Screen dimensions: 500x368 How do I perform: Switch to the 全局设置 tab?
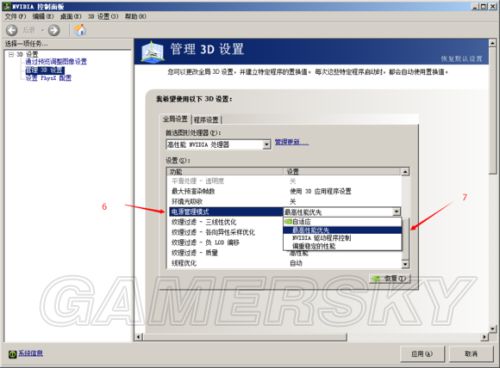click(x=175, y=119)
